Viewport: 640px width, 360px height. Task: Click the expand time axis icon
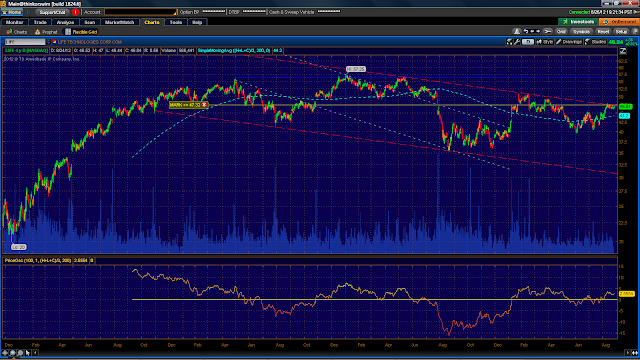click(x=635, y=353)
